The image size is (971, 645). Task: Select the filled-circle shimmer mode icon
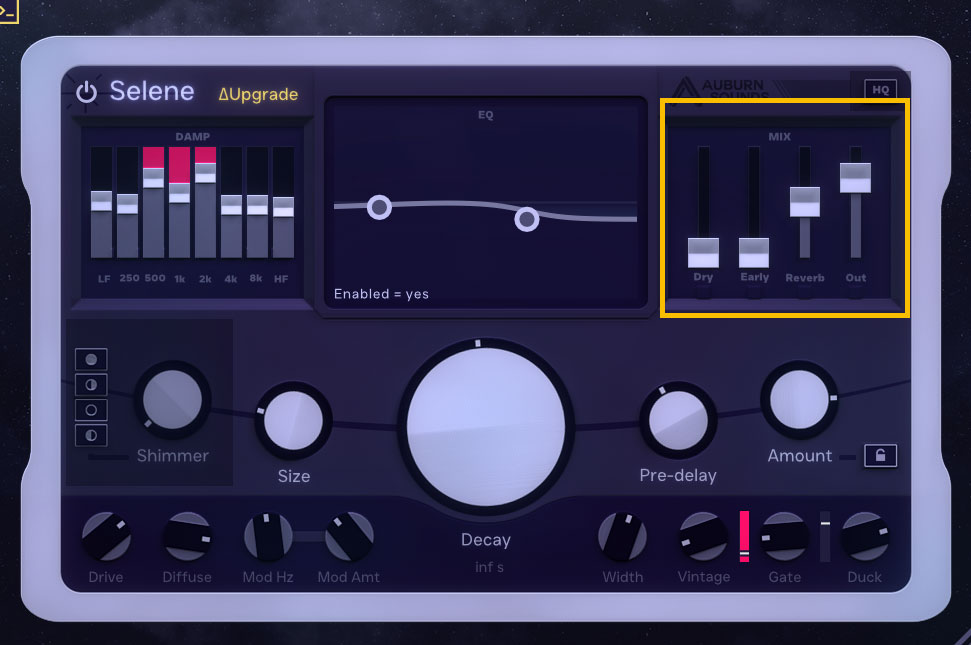(x=91, y=359)
